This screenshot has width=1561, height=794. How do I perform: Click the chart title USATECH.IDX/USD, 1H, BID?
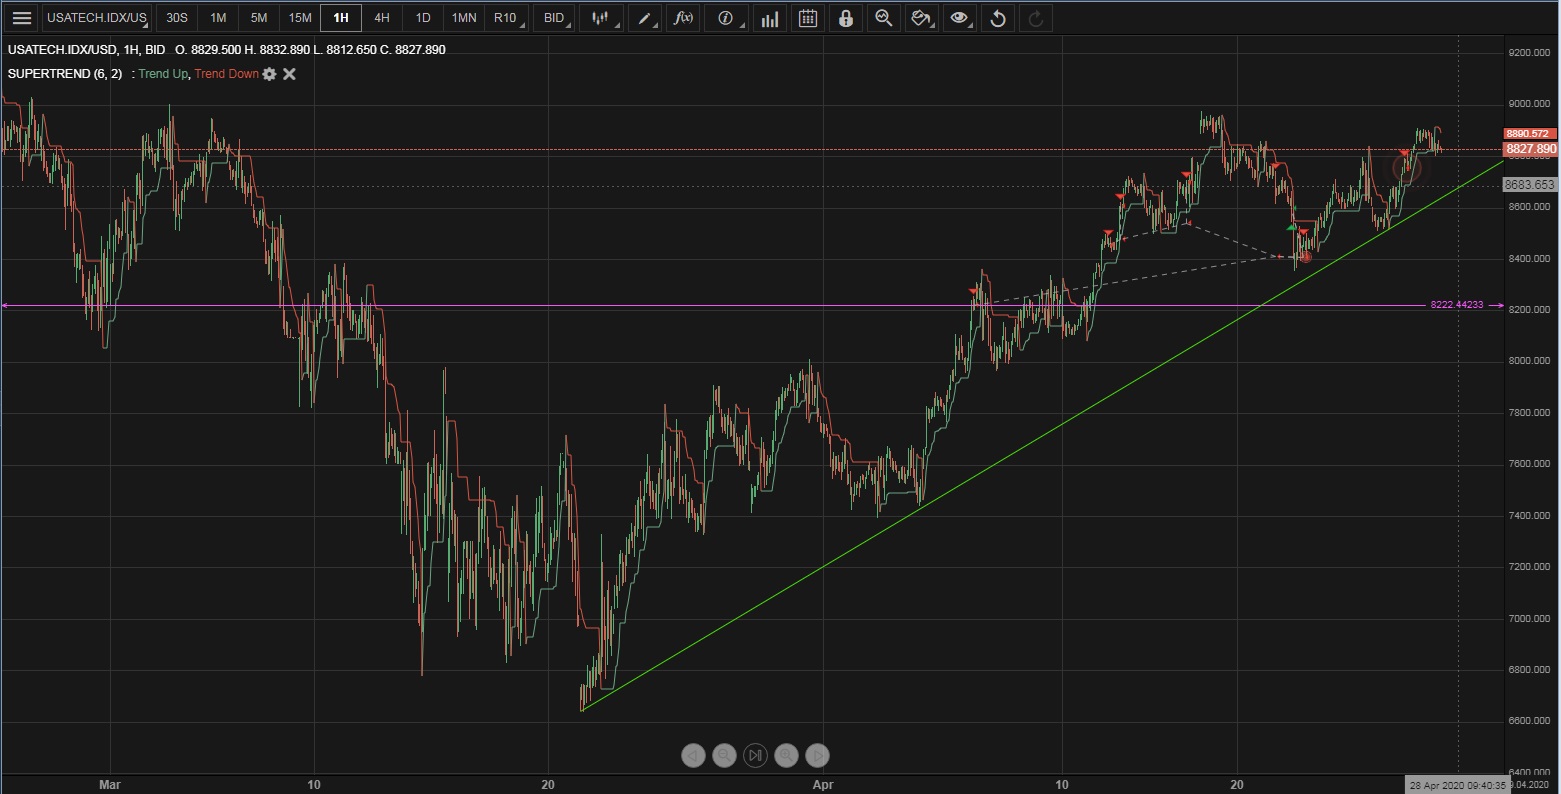(87, 49)
